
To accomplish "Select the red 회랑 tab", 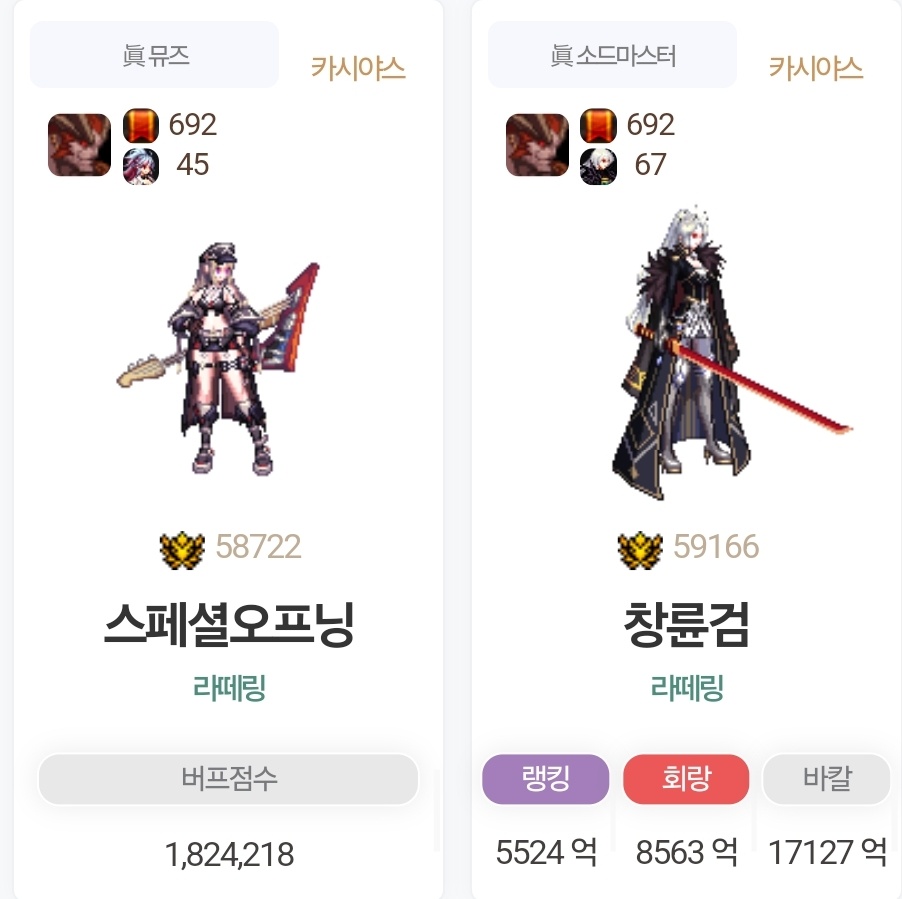I will [686, 779].
